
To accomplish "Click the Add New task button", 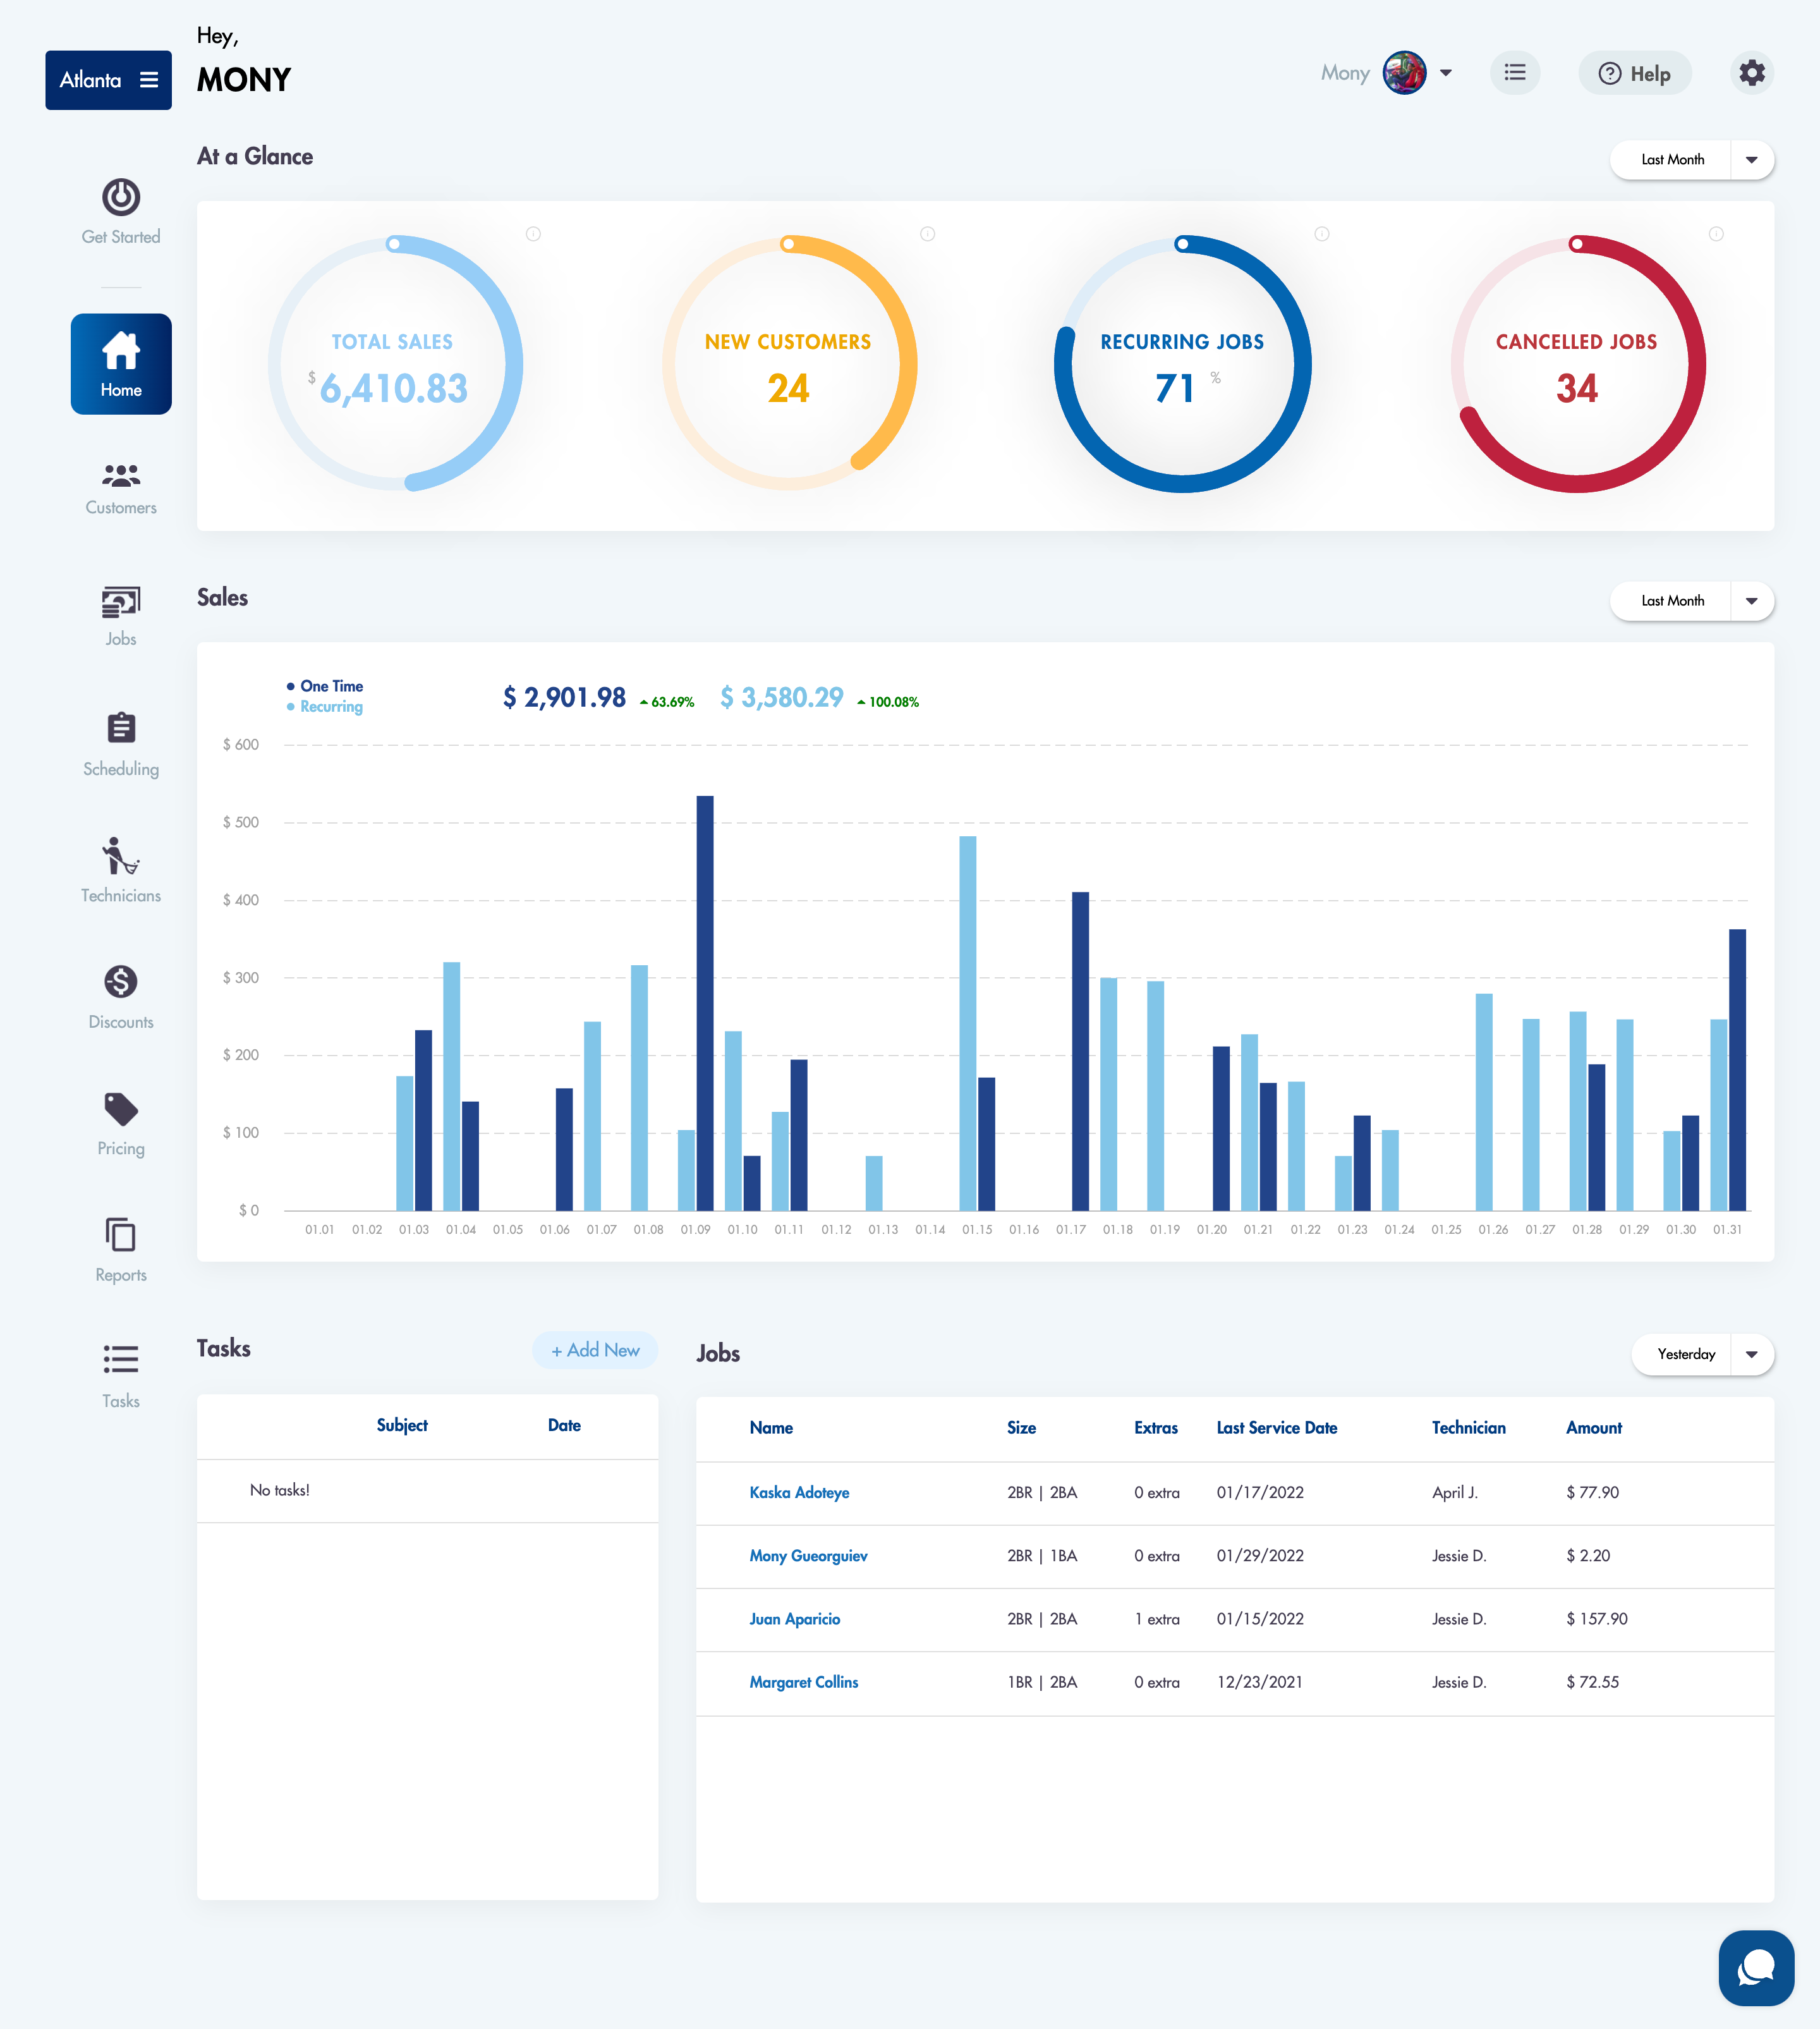I will [595, 1350].
